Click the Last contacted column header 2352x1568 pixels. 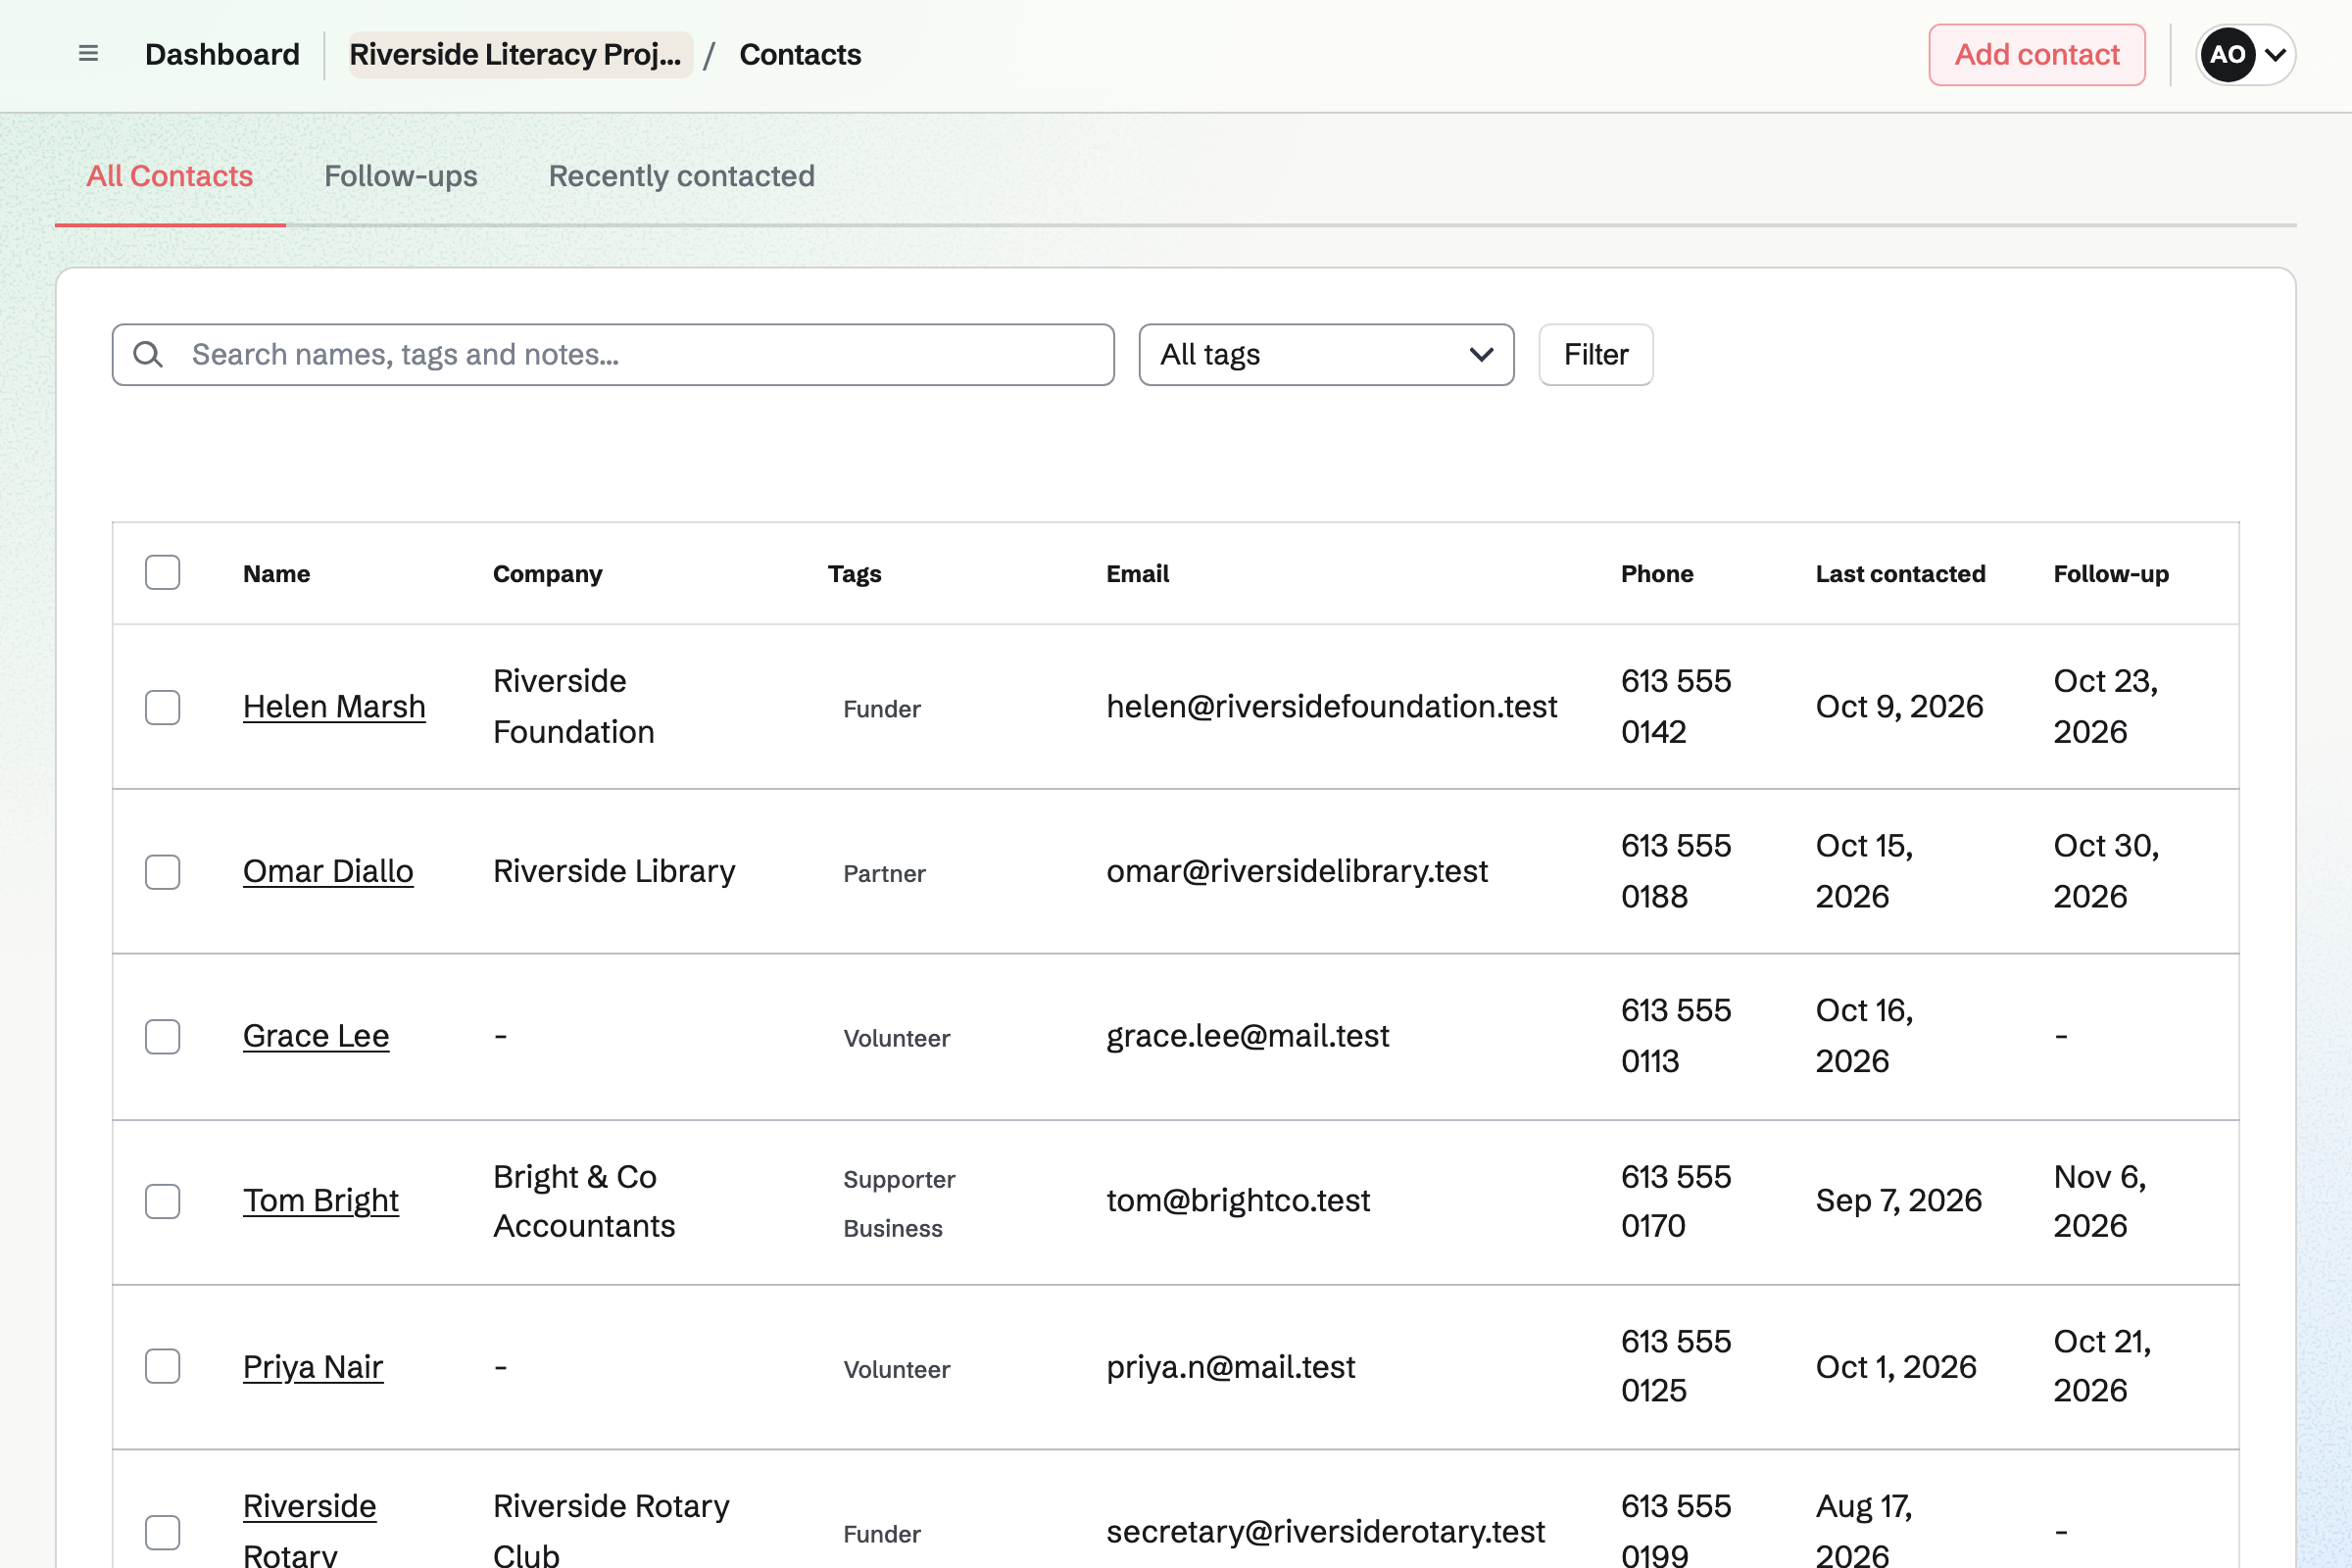[1900, 573]
